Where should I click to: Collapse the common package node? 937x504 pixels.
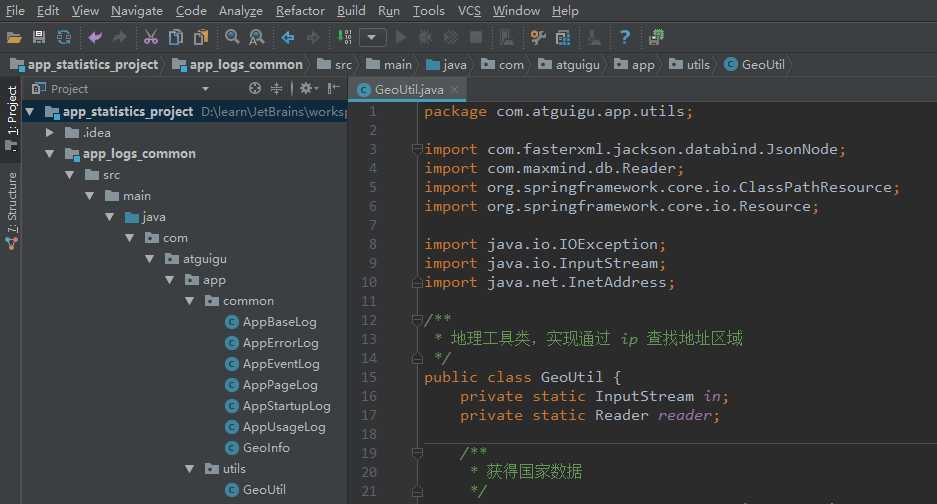[x=189, y=301]
